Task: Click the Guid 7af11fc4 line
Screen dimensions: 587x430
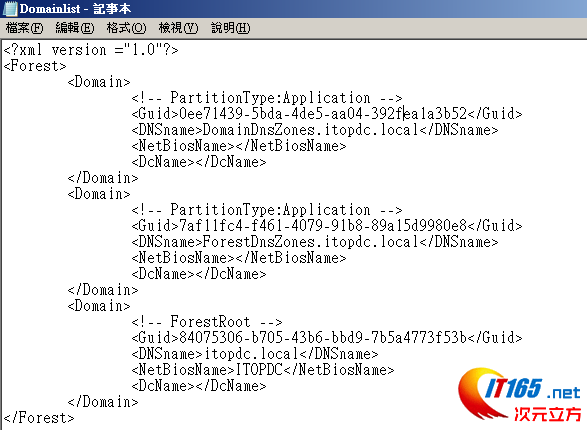Action: pyautogui.click(x=327, y=226)
